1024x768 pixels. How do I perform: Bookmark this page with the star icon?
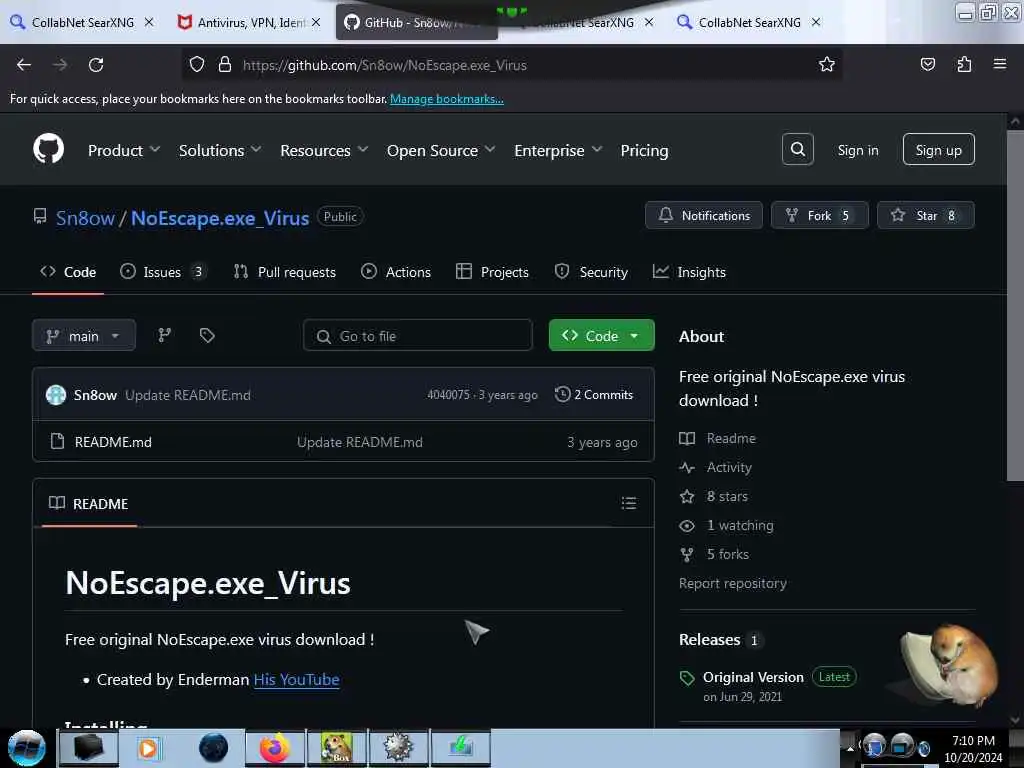pos(826,64)
